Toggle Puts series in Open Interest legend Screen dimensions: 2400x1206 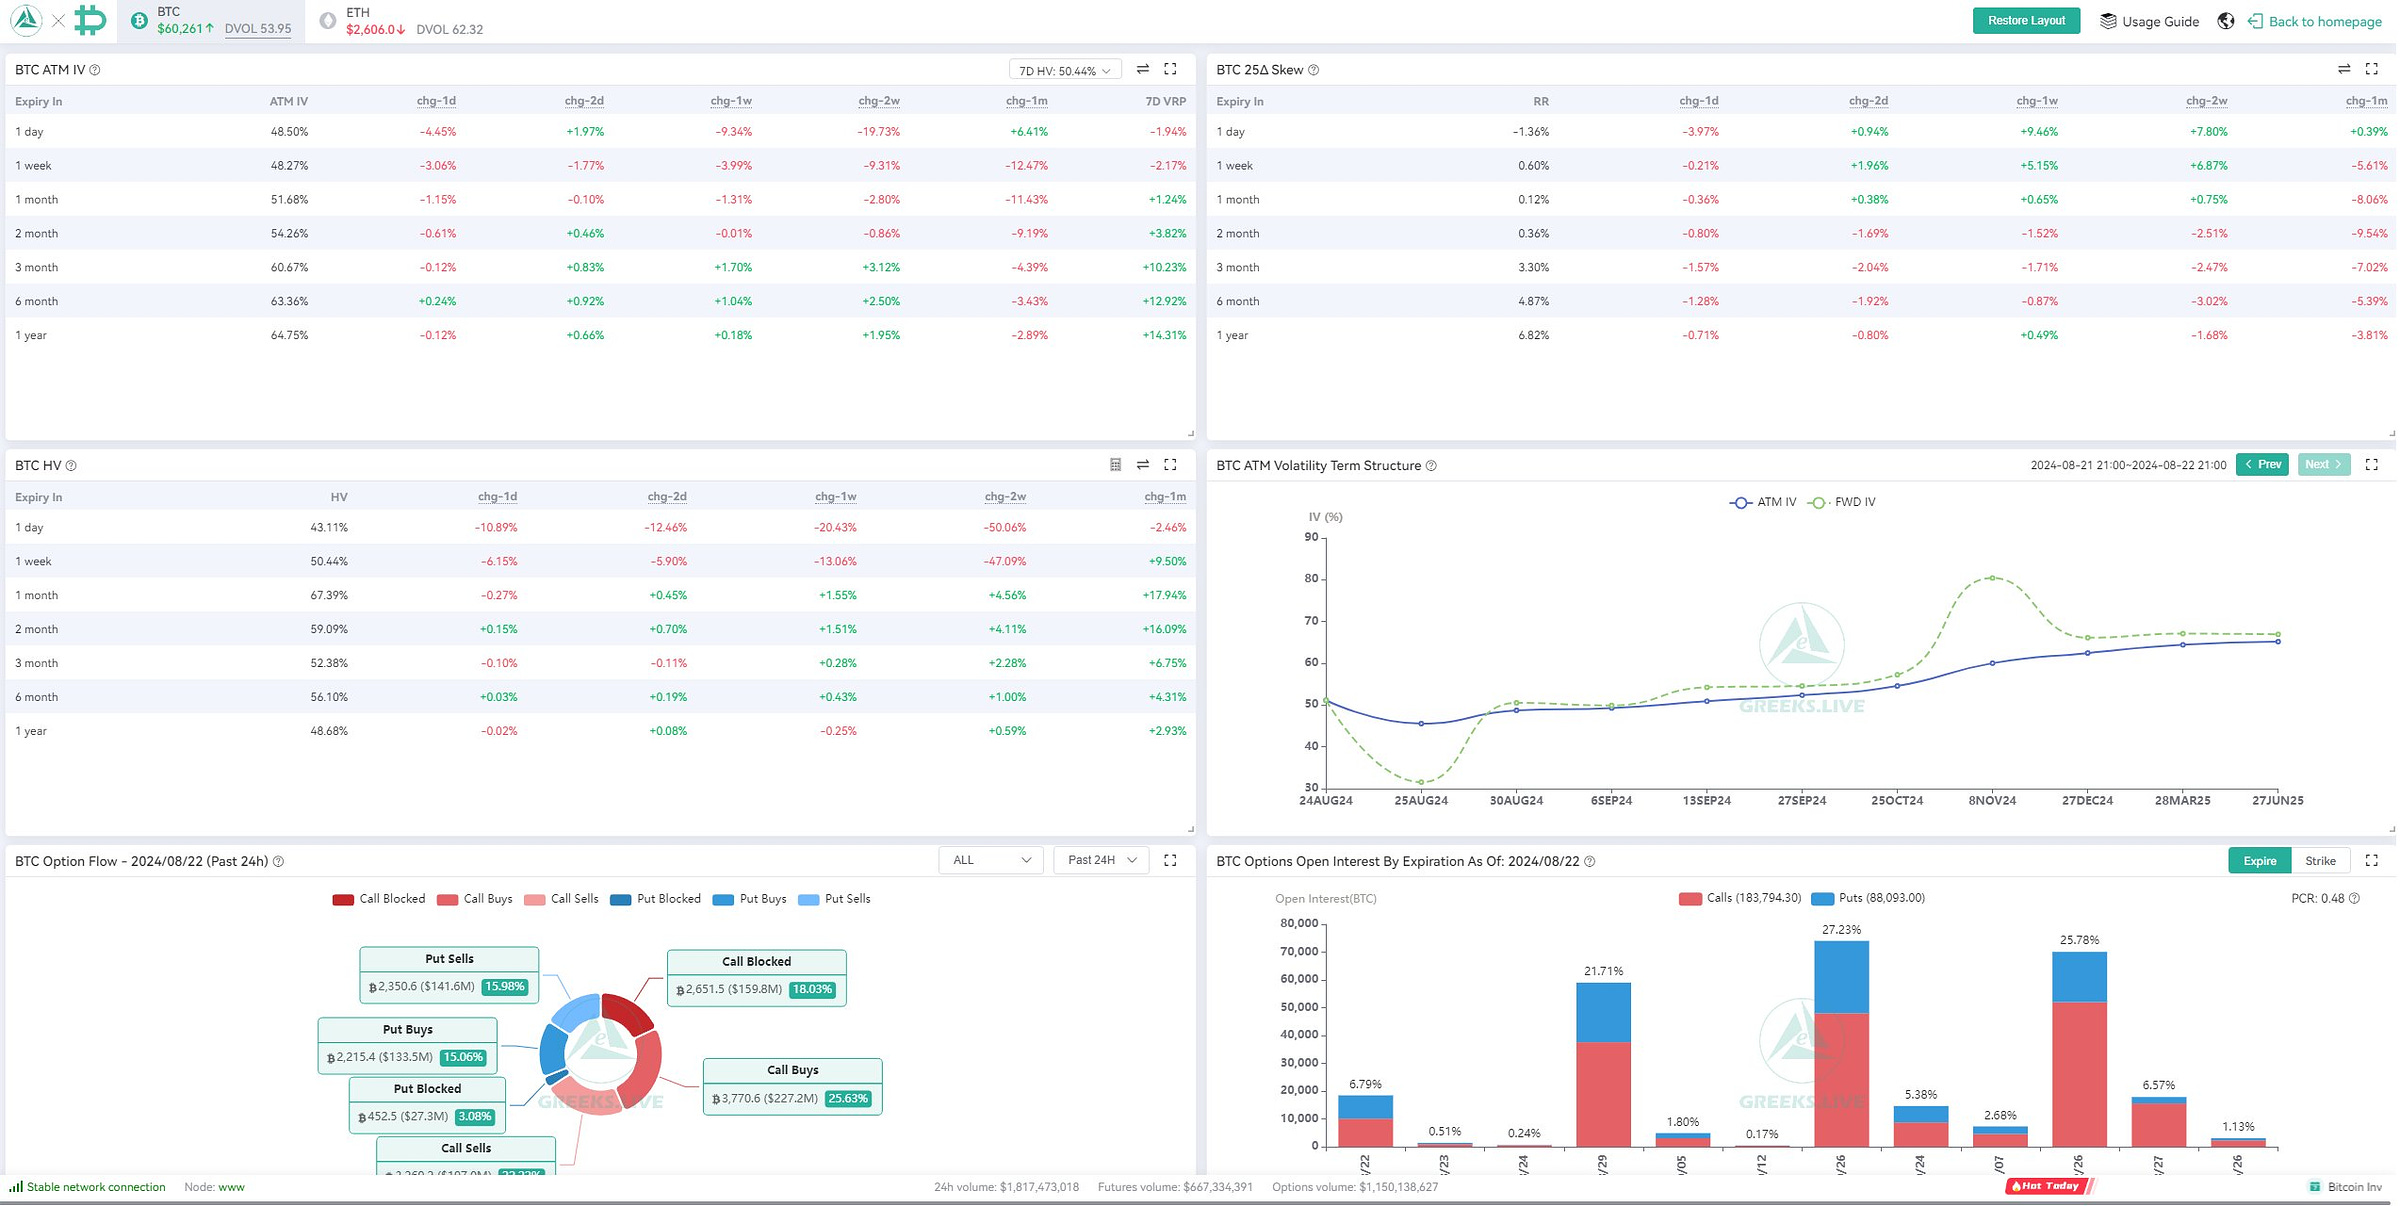[1868, 898]
